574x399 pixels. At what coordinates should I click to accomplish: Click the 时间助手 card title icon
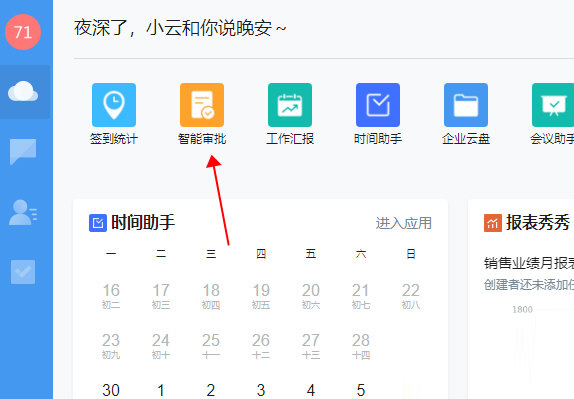click(x=98, y=223)
